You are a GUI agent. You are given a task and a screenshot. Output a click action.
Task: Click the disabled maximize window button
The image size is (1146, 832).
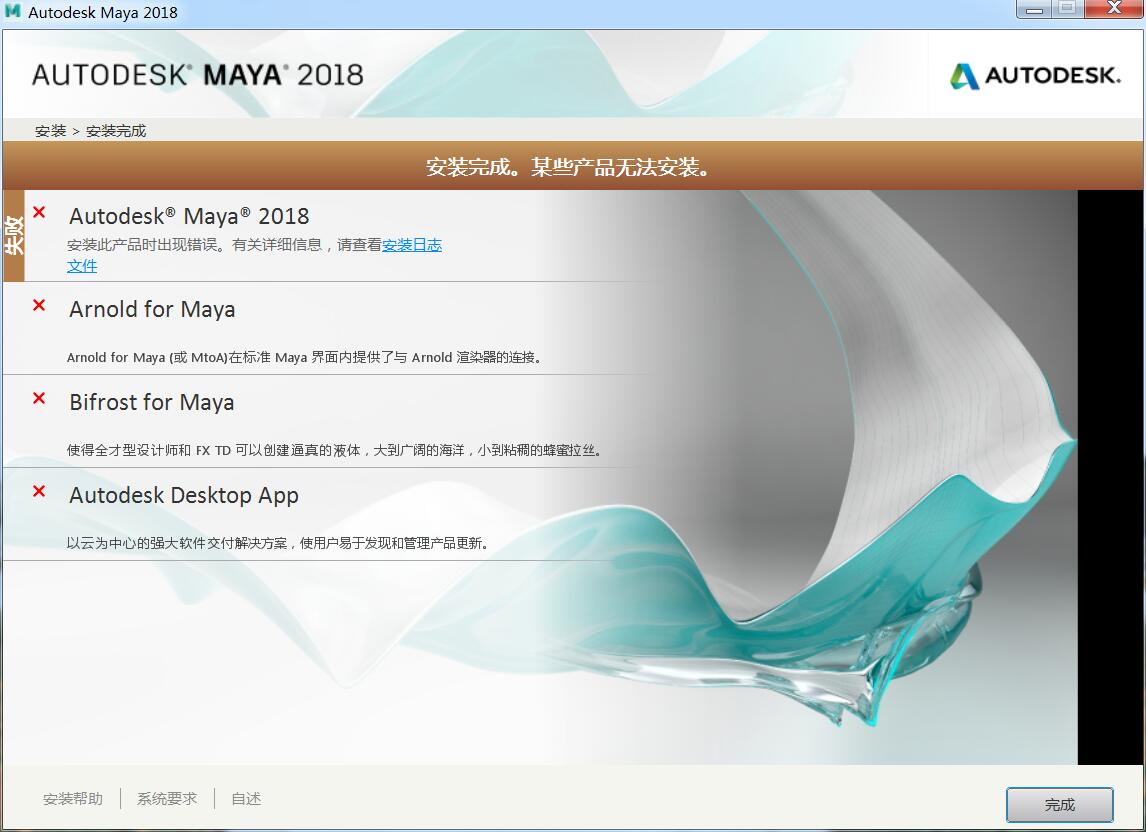click(x=1067, y=10)
